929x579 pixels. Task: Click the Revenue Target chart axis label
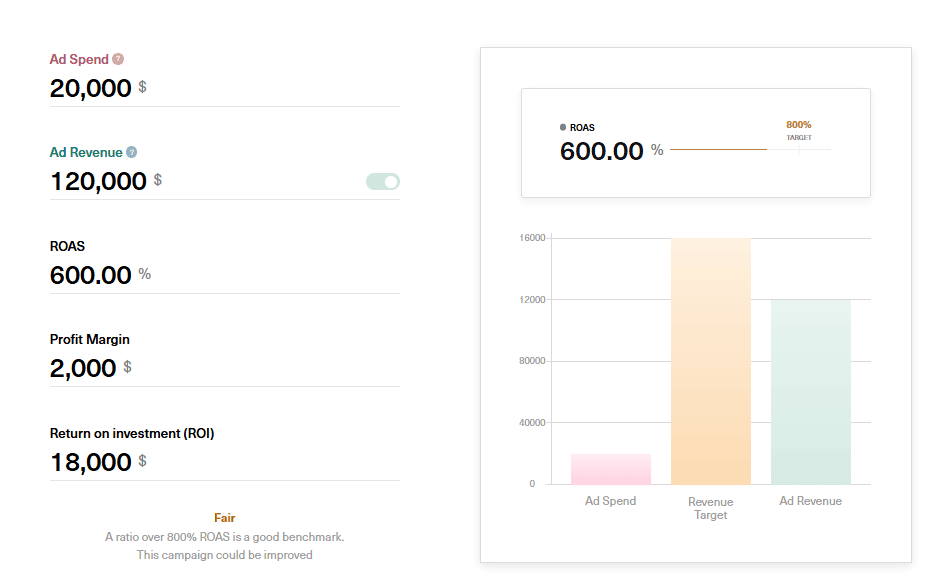[x=711, y=508]
